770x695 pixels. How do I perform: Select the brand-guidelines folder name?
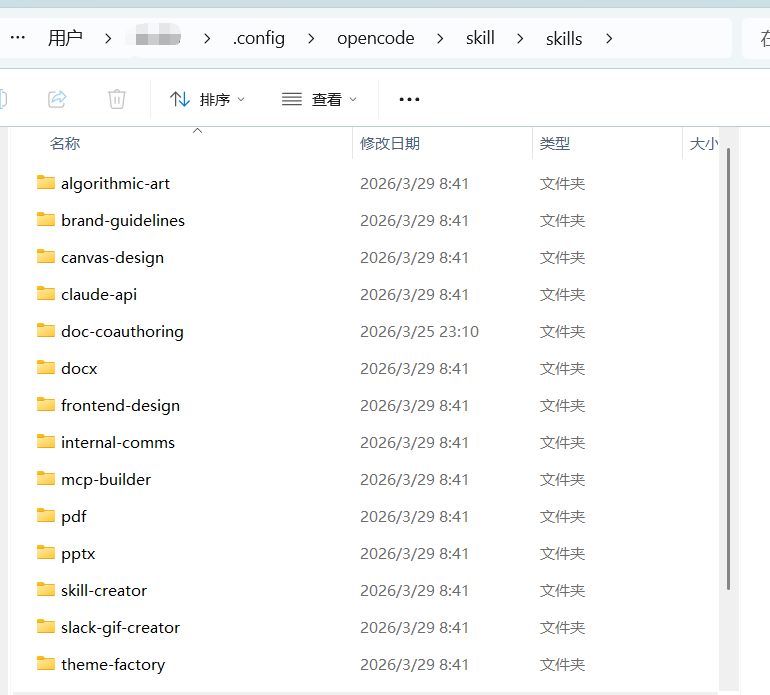click(123, 221)
